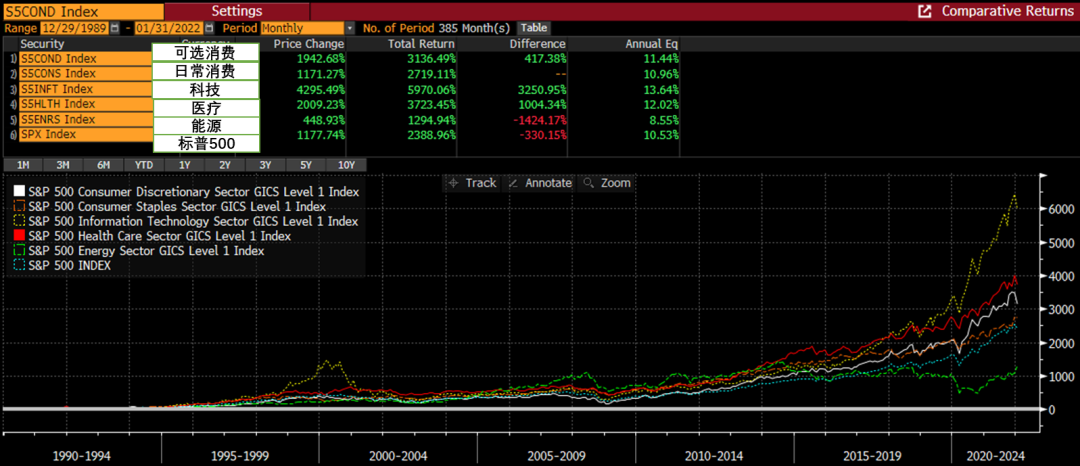The image size is (1080, 466).
Task: Select the SPX Index security field
Action: pos(86,134)
